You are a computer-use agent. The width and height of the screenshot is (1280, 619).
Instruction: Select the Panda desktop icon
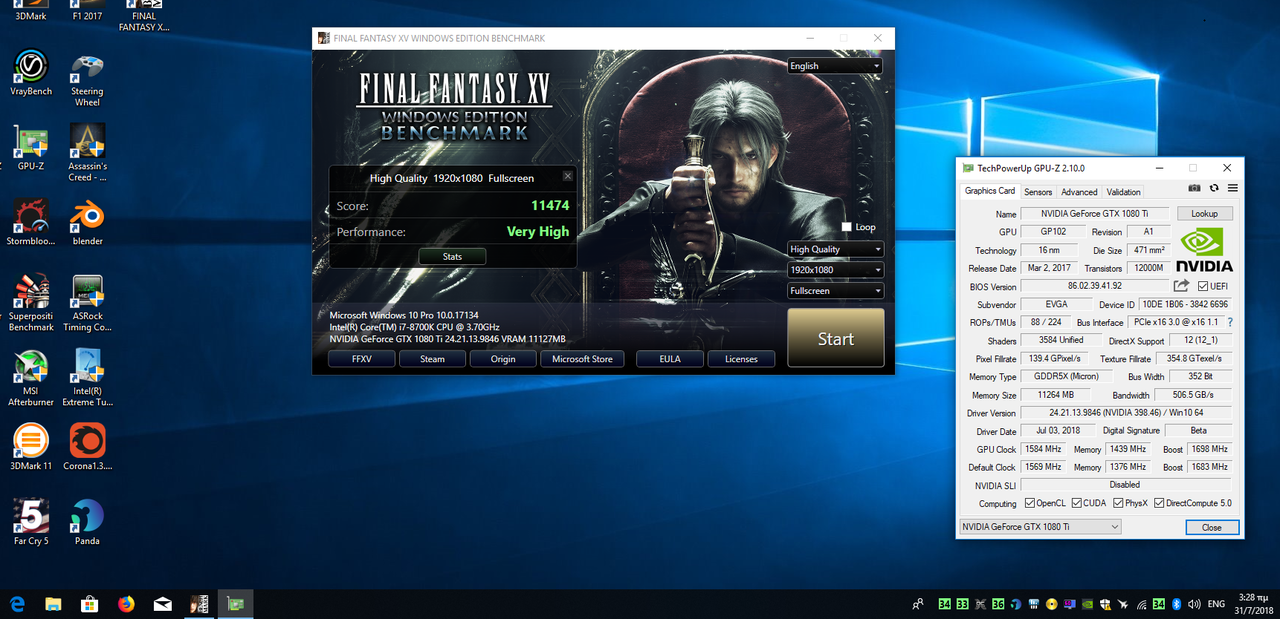(87, 522)
